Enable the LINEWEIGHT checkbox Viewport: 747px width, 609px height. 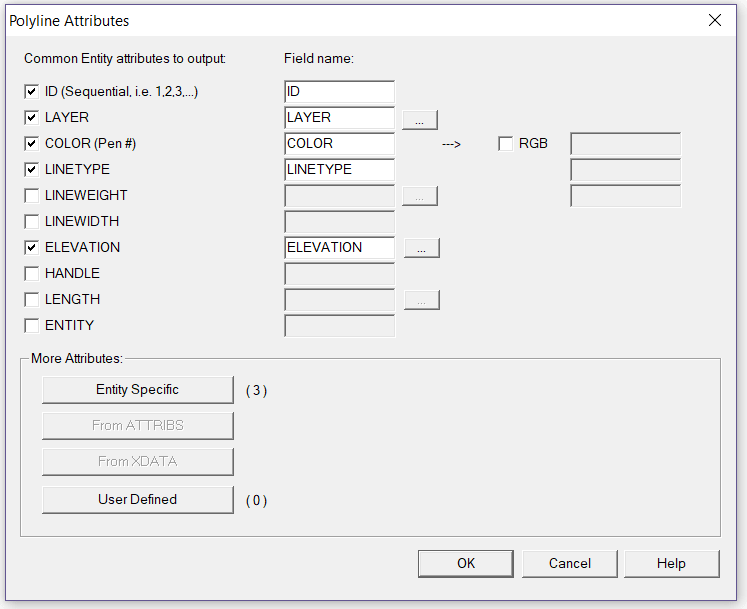click(x=31, y=195)
